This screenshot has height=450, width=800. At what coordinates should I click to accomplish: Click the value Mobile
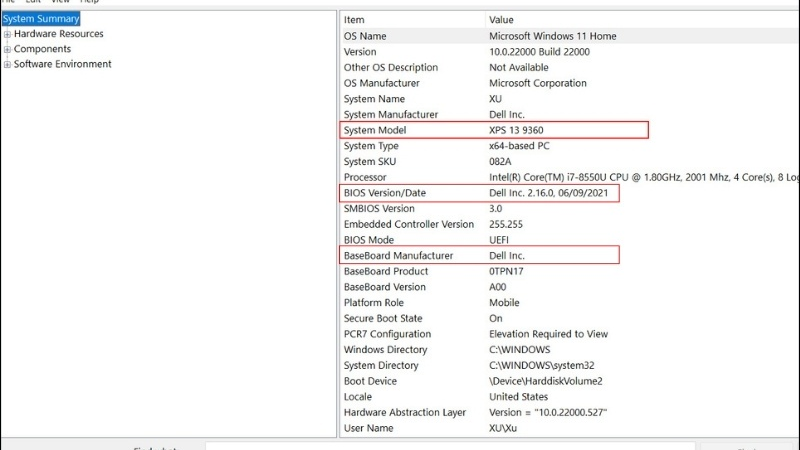click(x=504, y=303)
